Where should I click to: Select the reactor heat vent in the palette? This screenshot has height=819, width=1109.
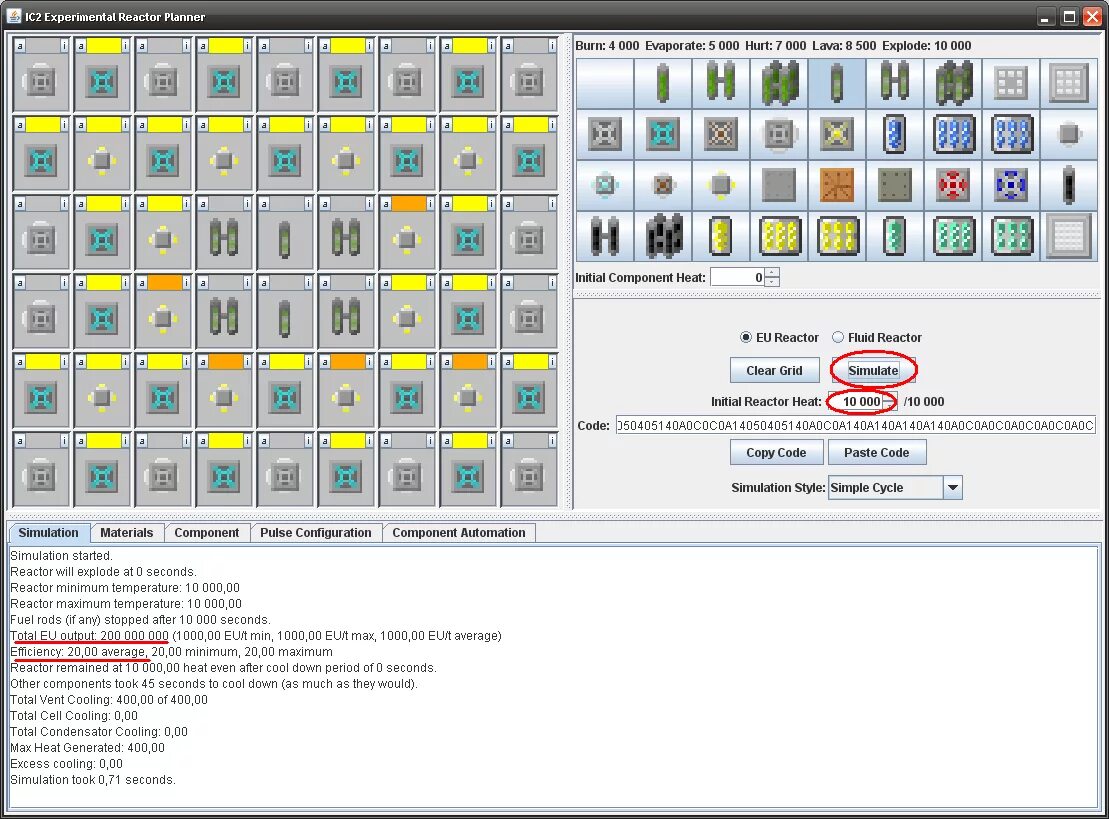coord(721,134)
